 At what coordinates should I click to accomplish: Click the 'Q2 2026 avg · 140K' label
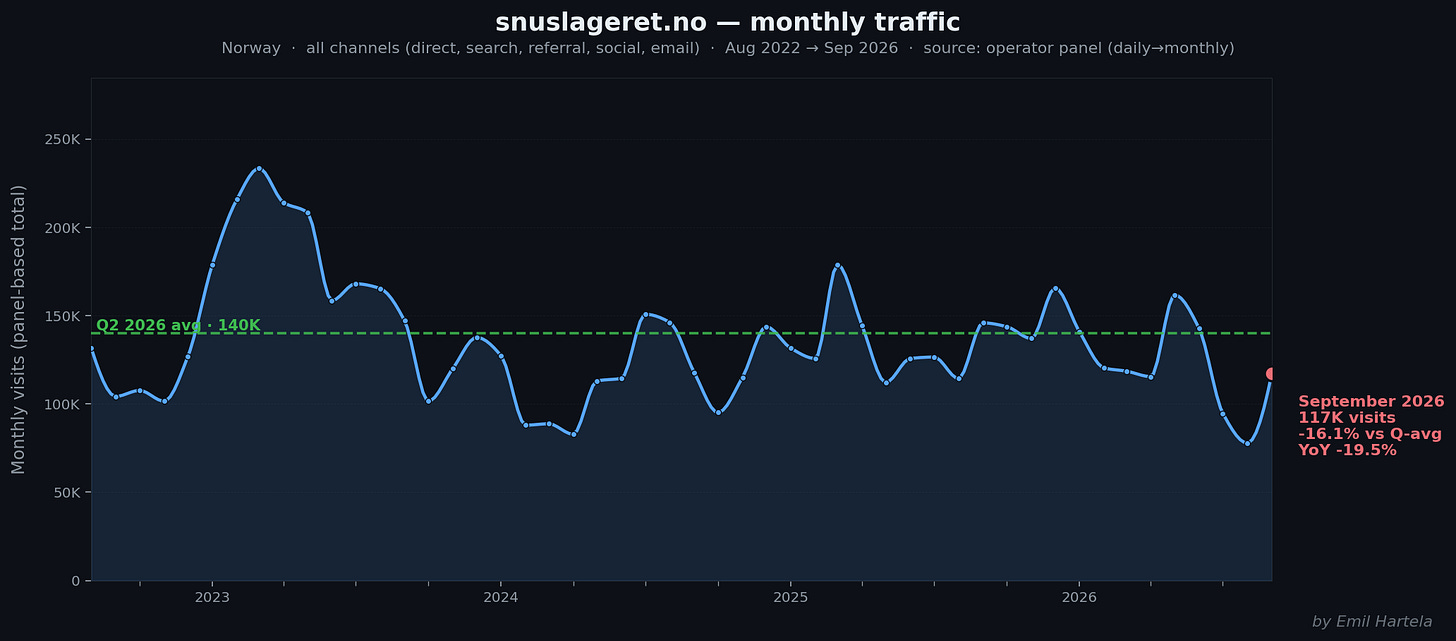[x=178, y=325]
